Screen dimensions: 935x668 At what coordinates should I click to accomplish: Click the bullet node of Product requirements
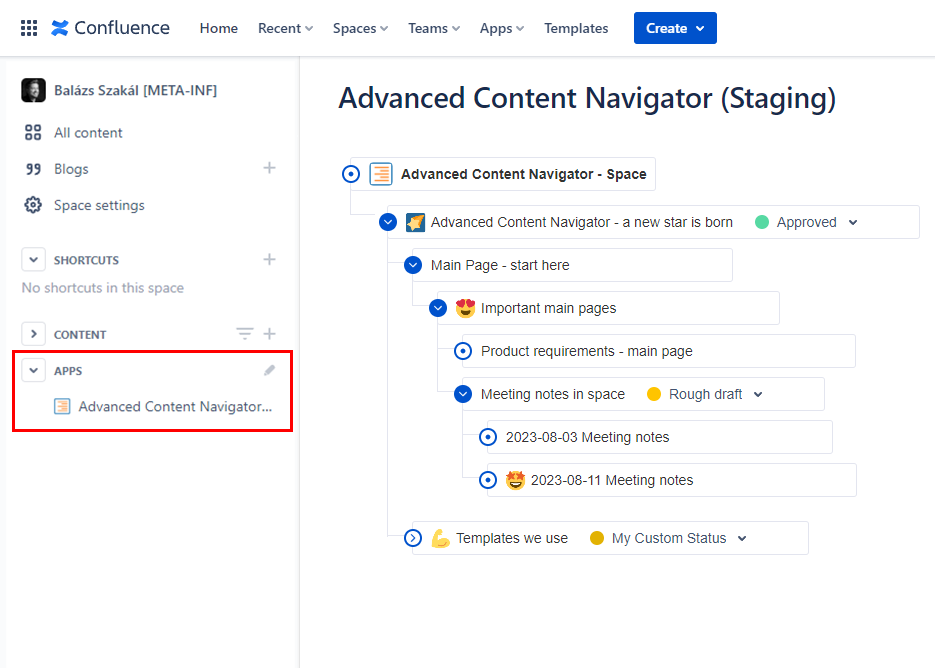point(463,351)
